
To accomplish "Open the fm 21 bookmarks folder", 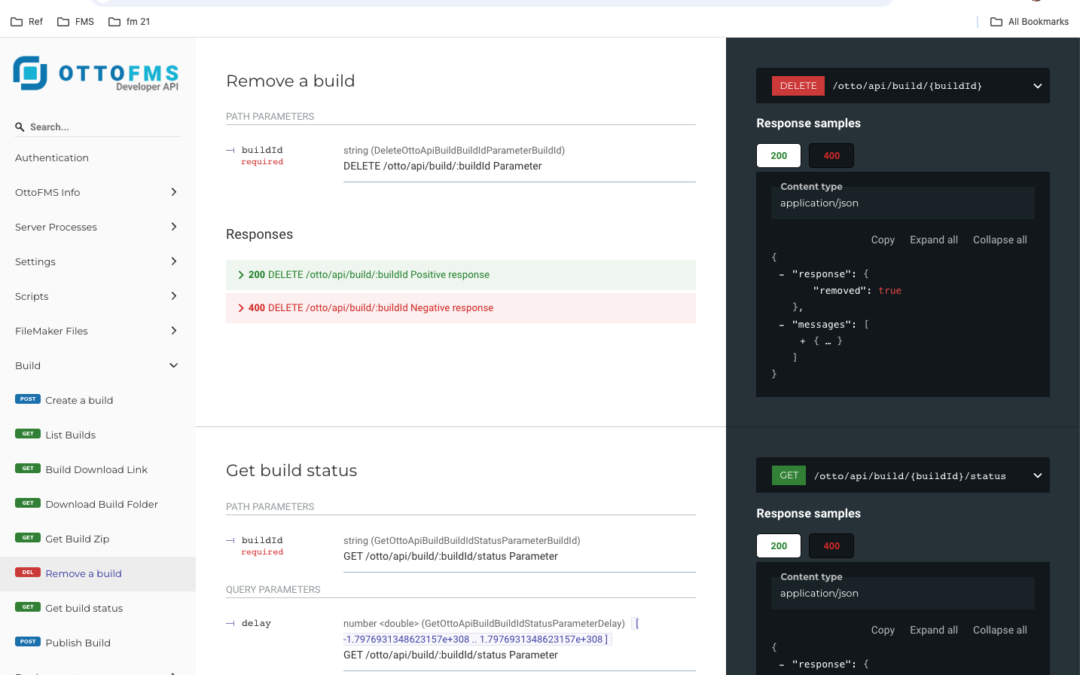I will click(129, 21).
